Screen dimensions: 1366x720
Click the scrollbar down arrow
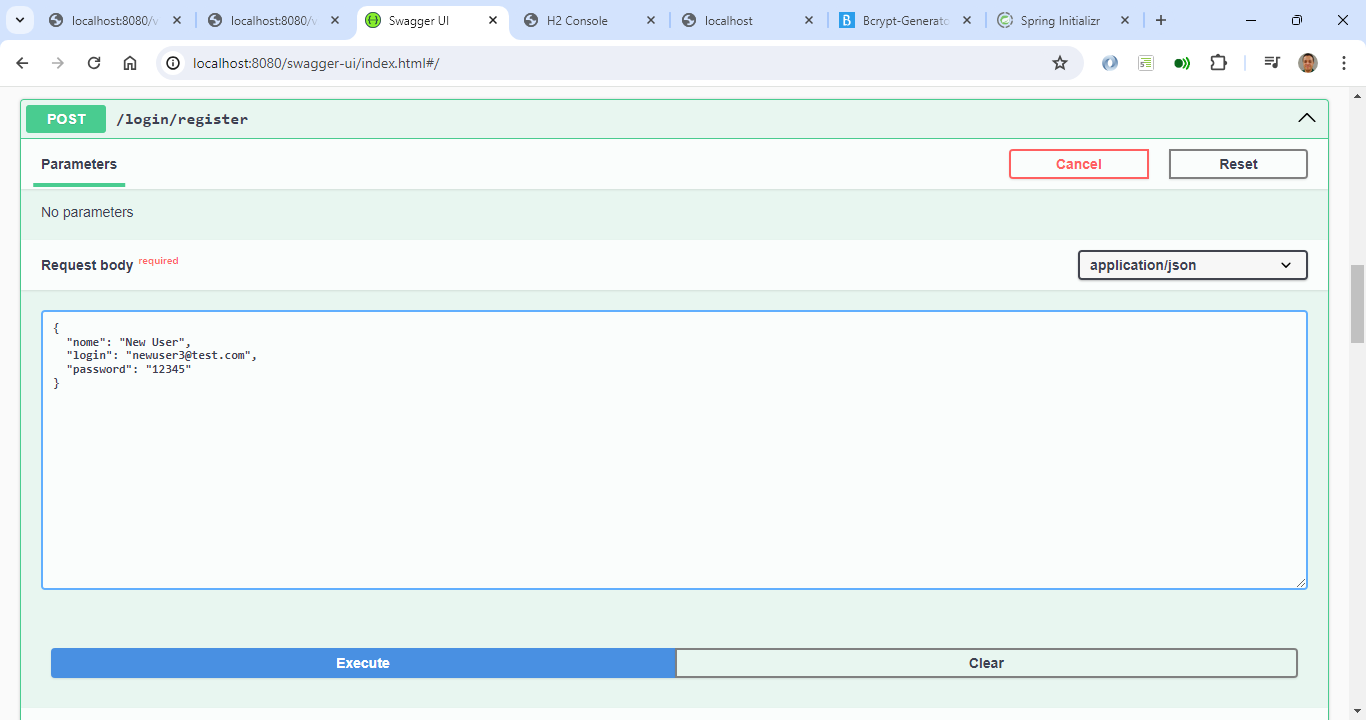pos(1357,712)
